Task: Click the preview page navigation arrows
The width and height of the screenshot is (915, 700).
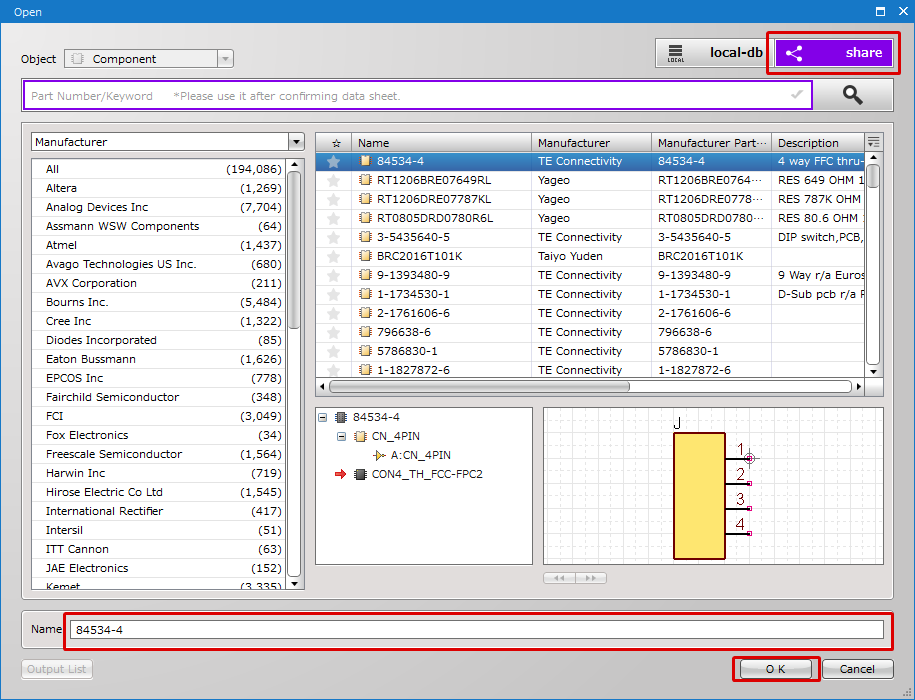Action: coord(575,578)
